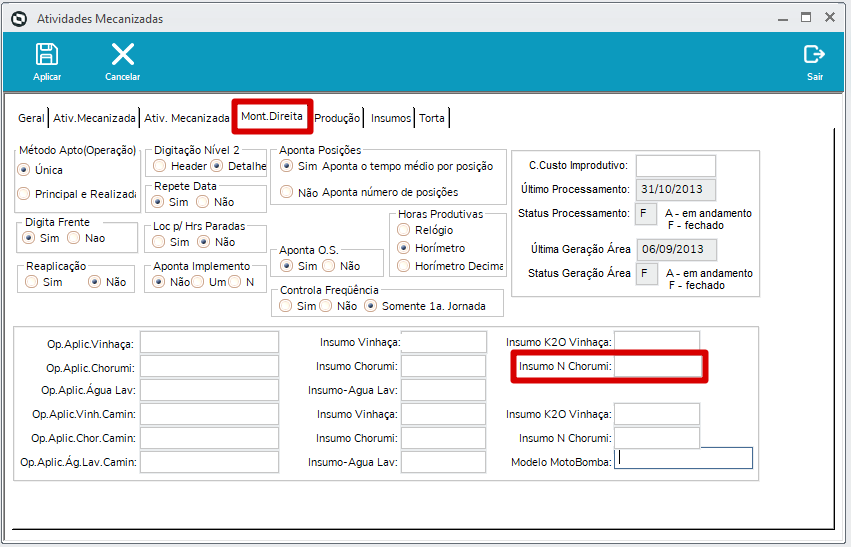This screenshot has height=547, width=851.
Task: Choose Detalhe in Digitação Nível 2
Action: coord(217,166)
